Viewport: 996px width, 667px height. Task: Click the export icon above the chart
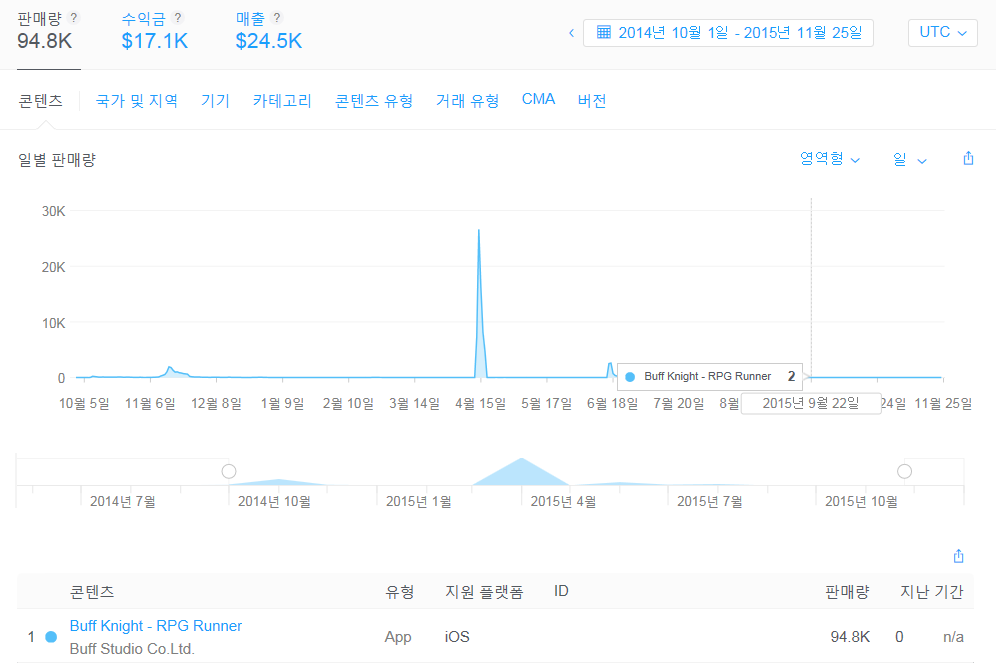pos(967,158)
